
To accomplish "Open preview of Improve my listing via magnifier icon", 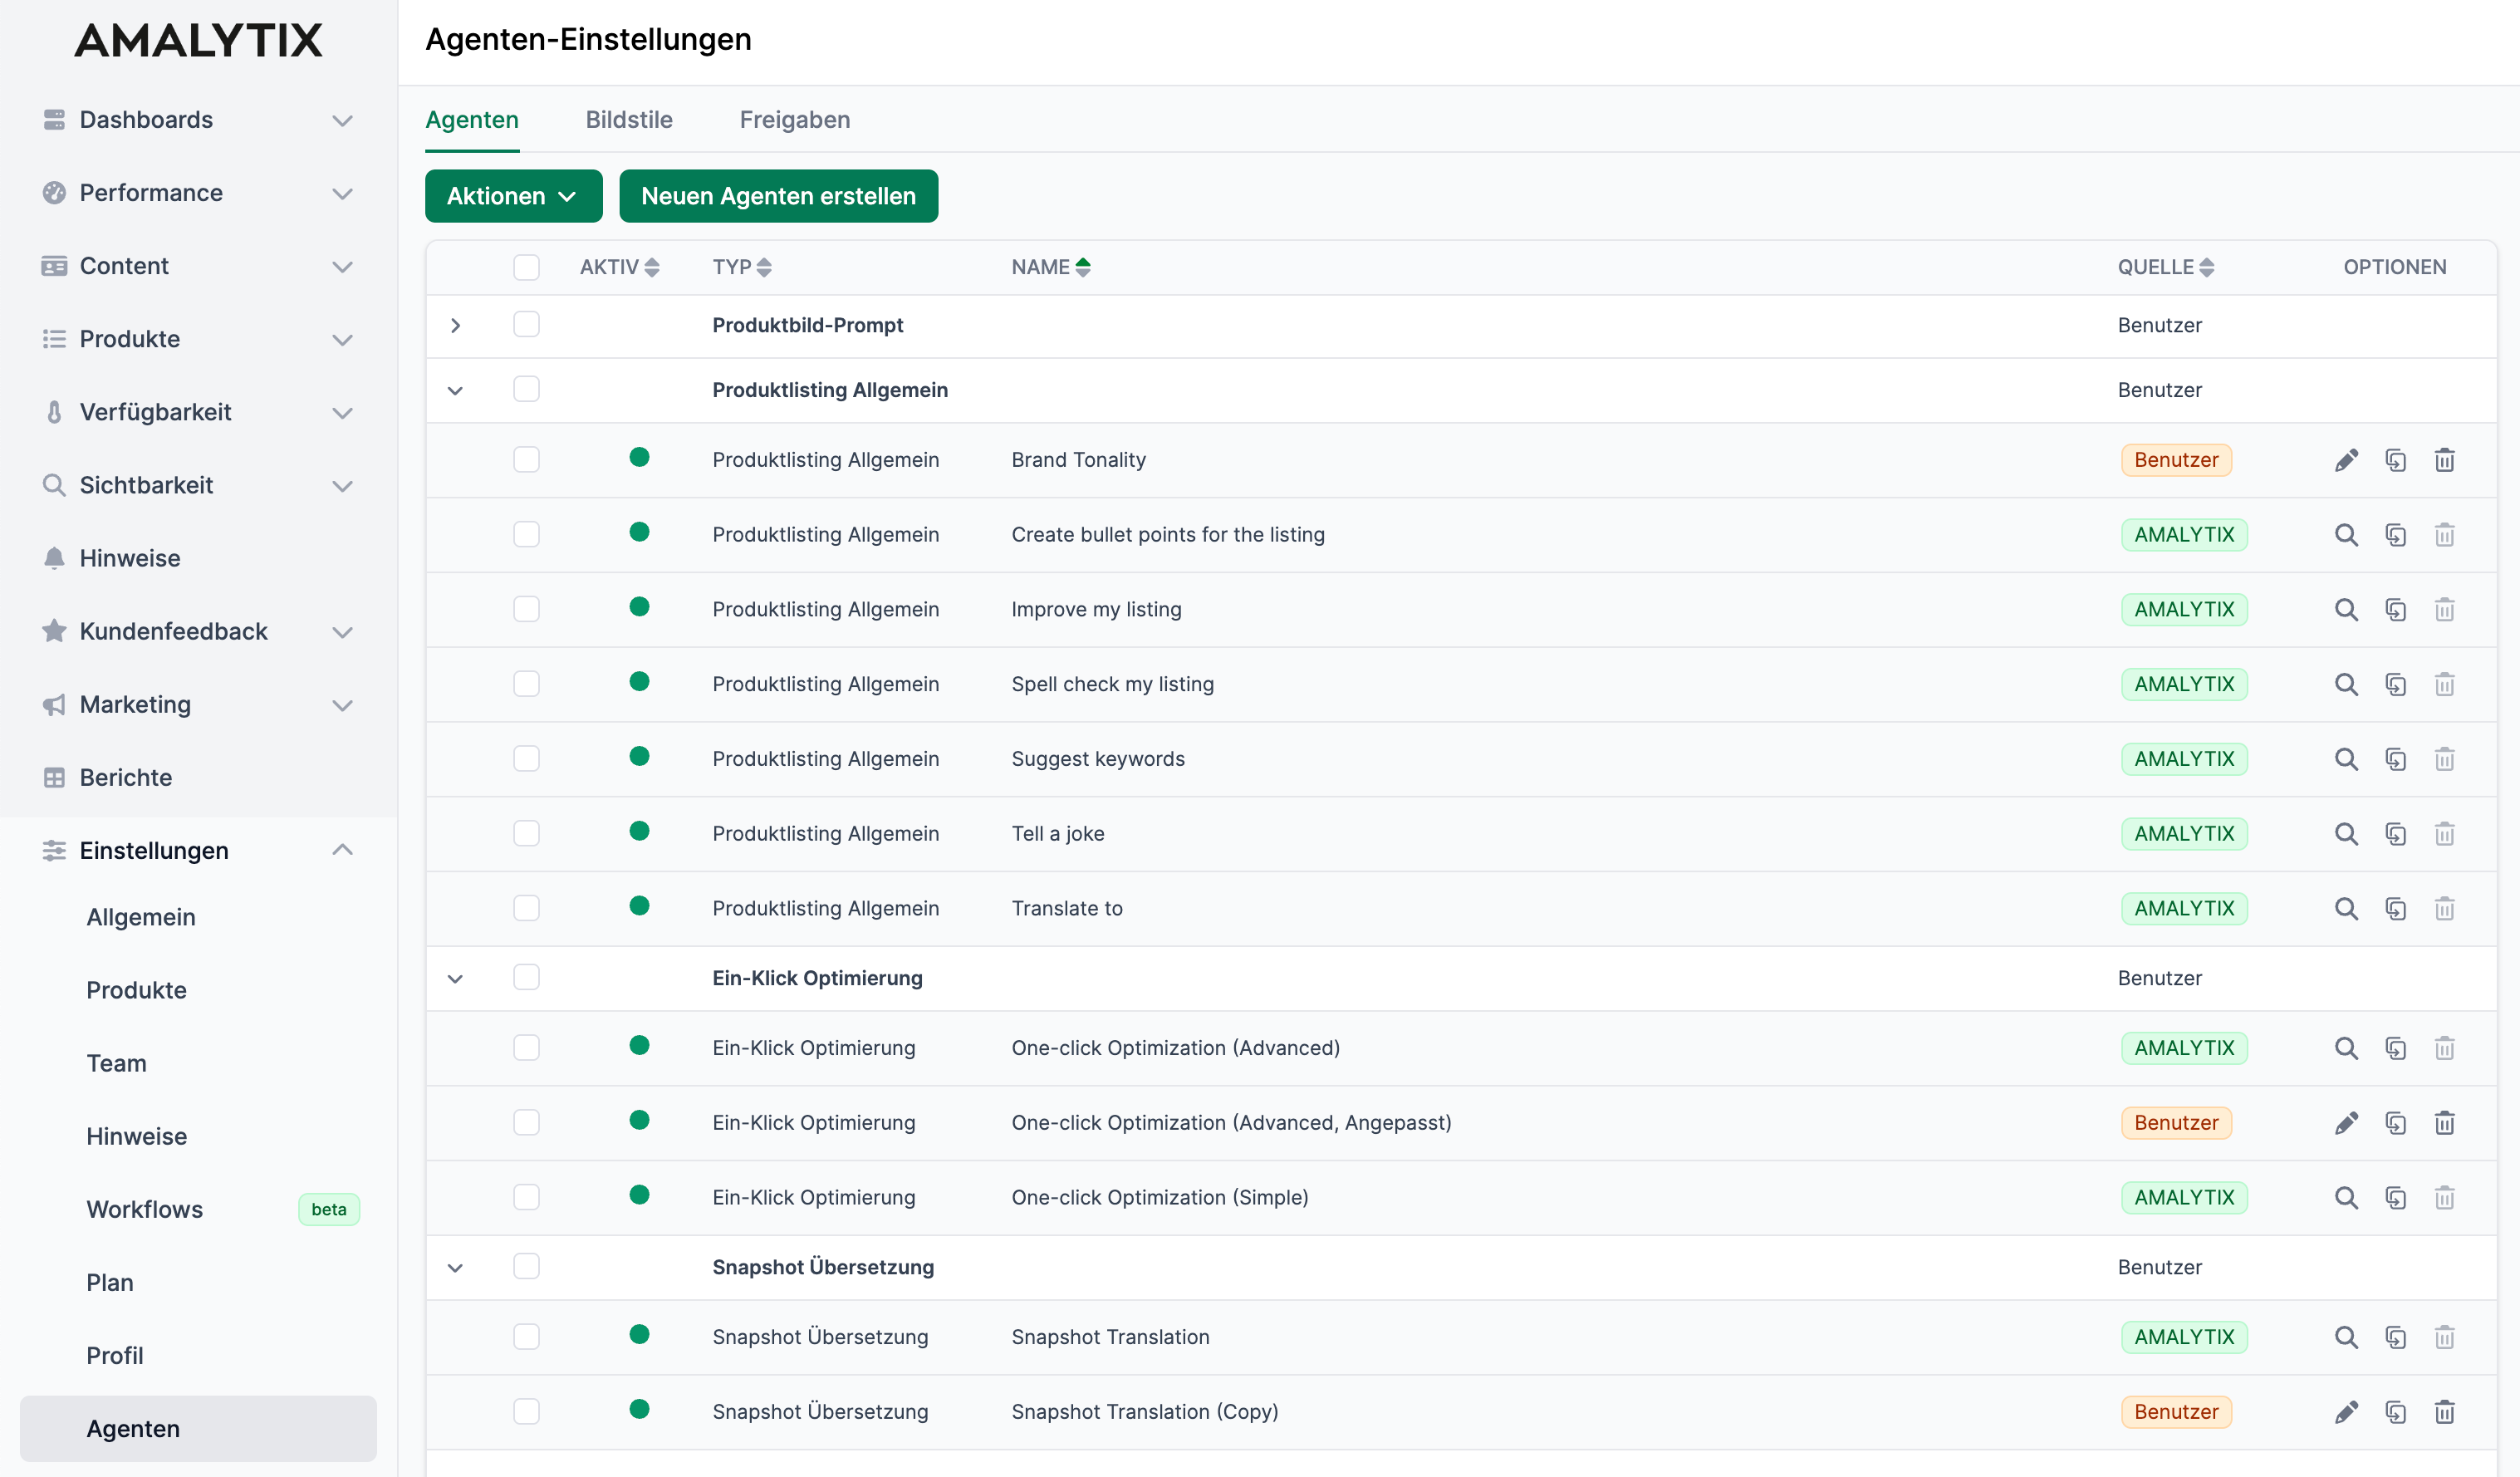I will click(2345, 609).
